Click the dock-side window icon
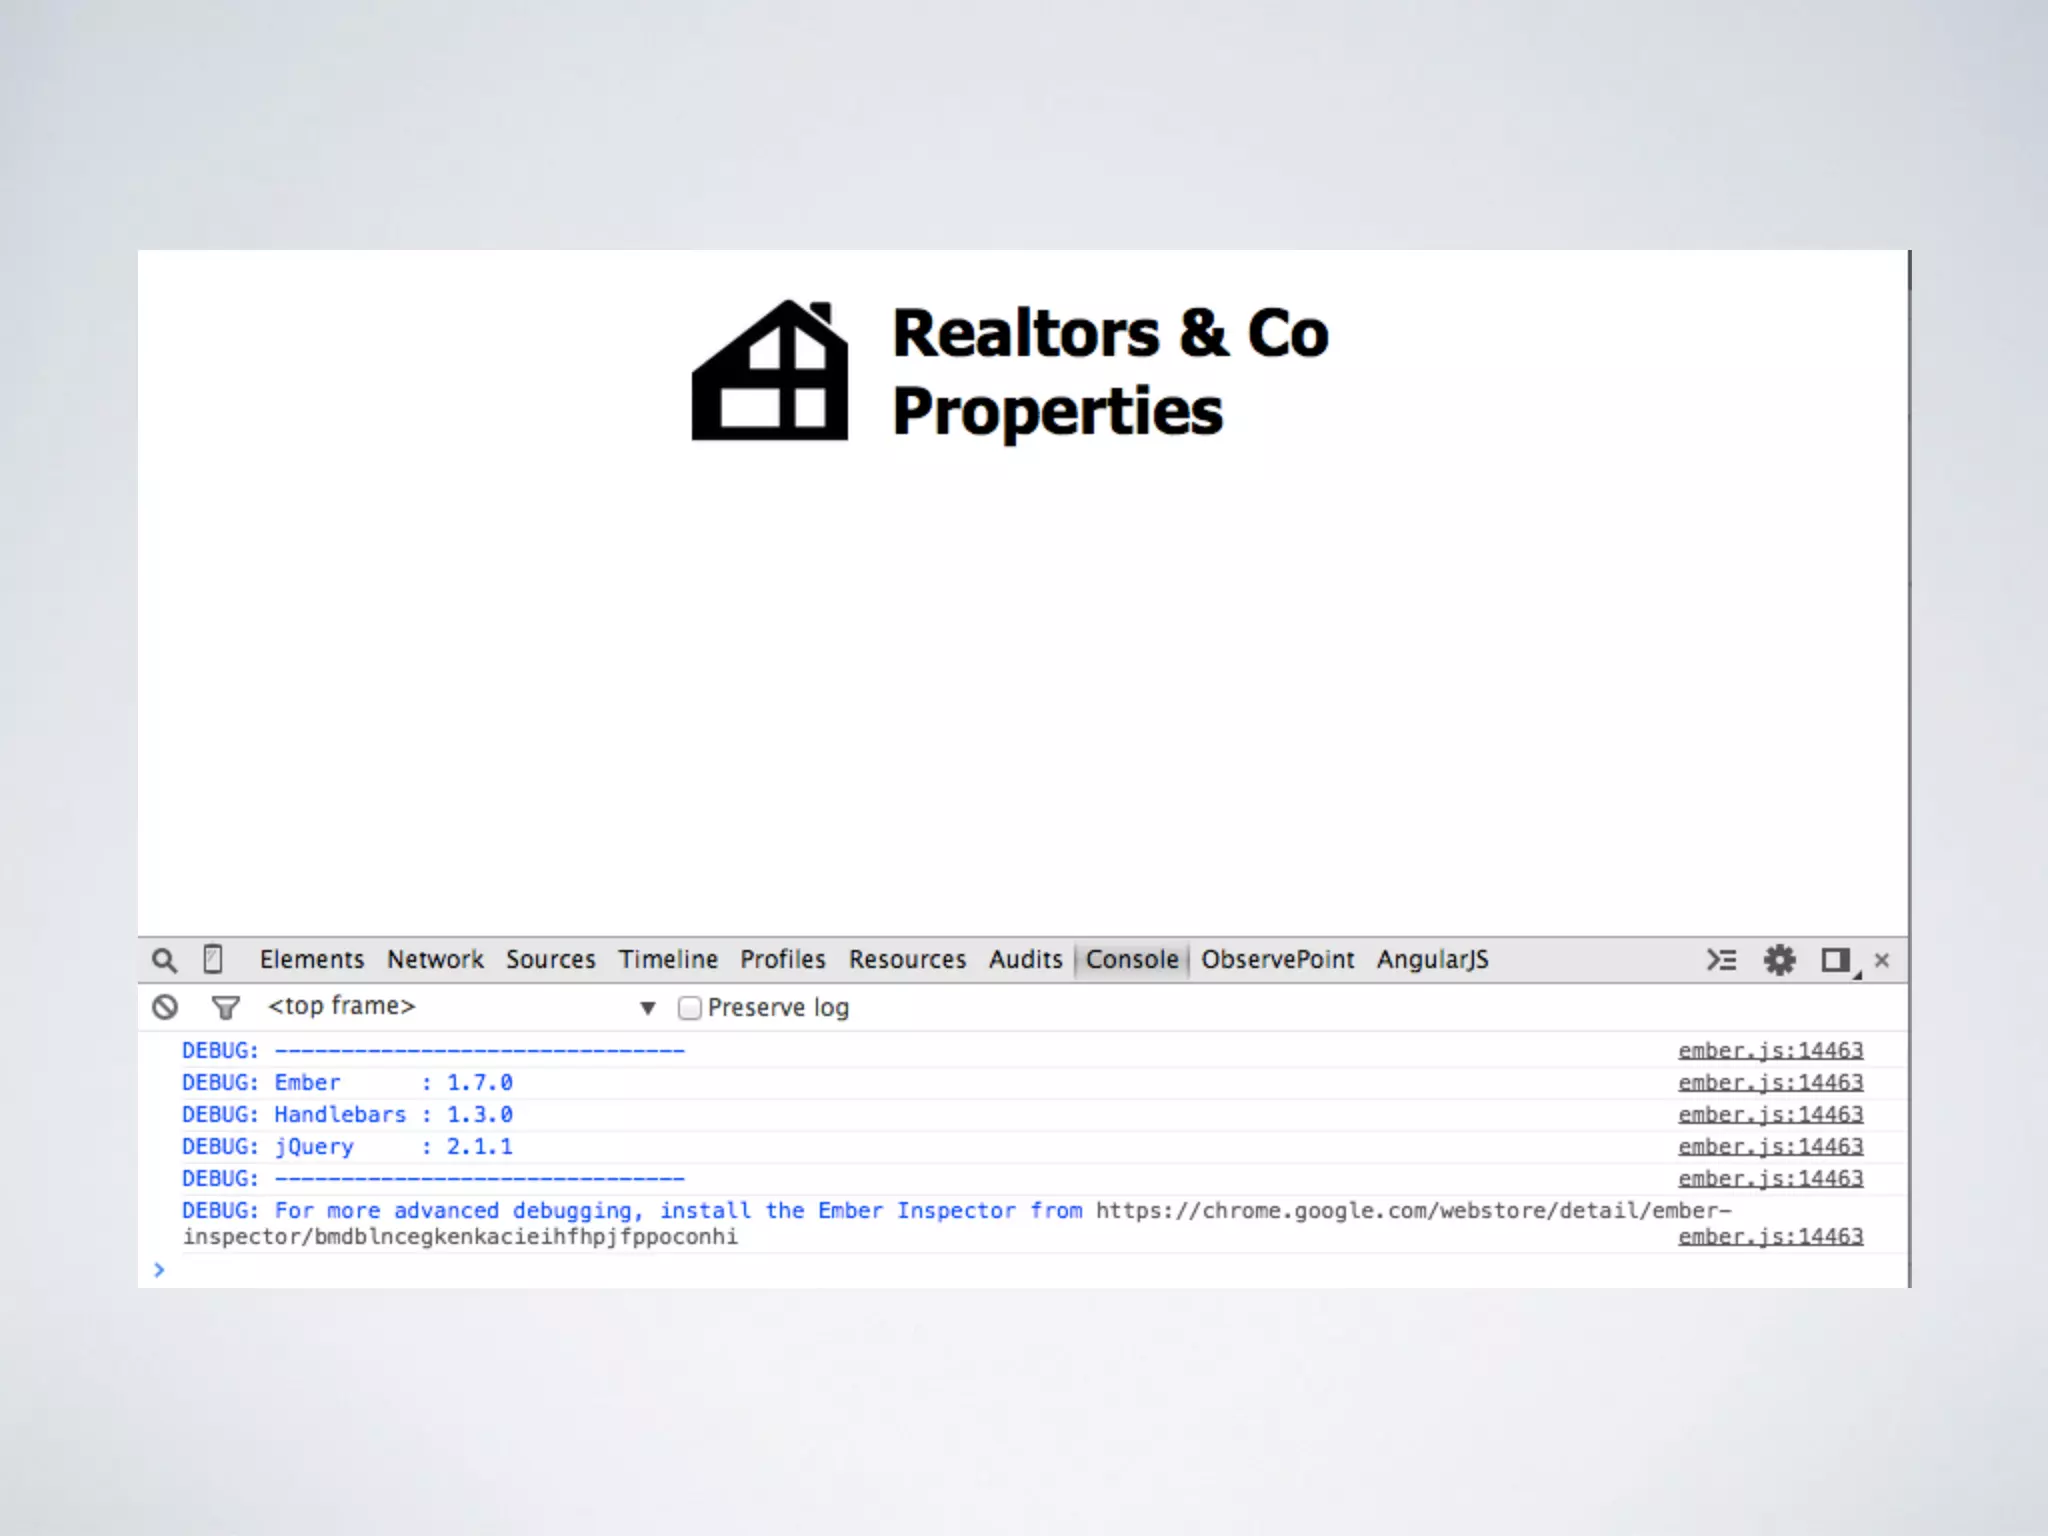Image resolution: width=2048 pixels, height=1536 pixels. tap(1835, 960)
